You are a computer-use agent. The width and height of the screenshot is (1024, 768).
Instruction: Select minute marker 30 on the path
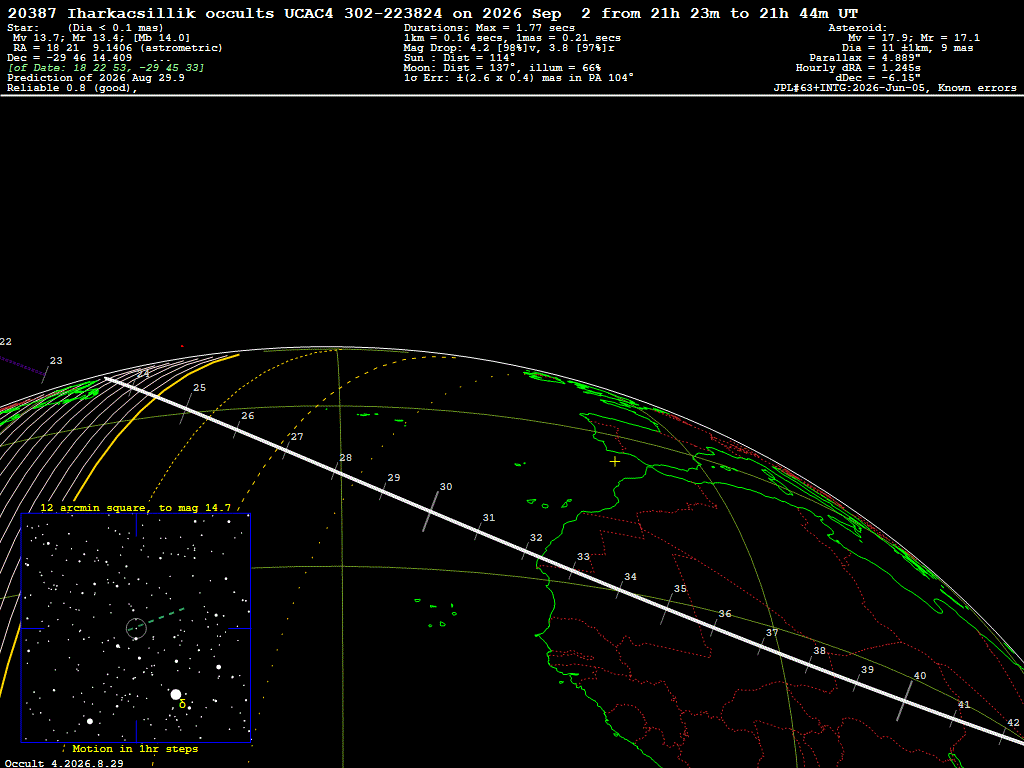(445, 487)
